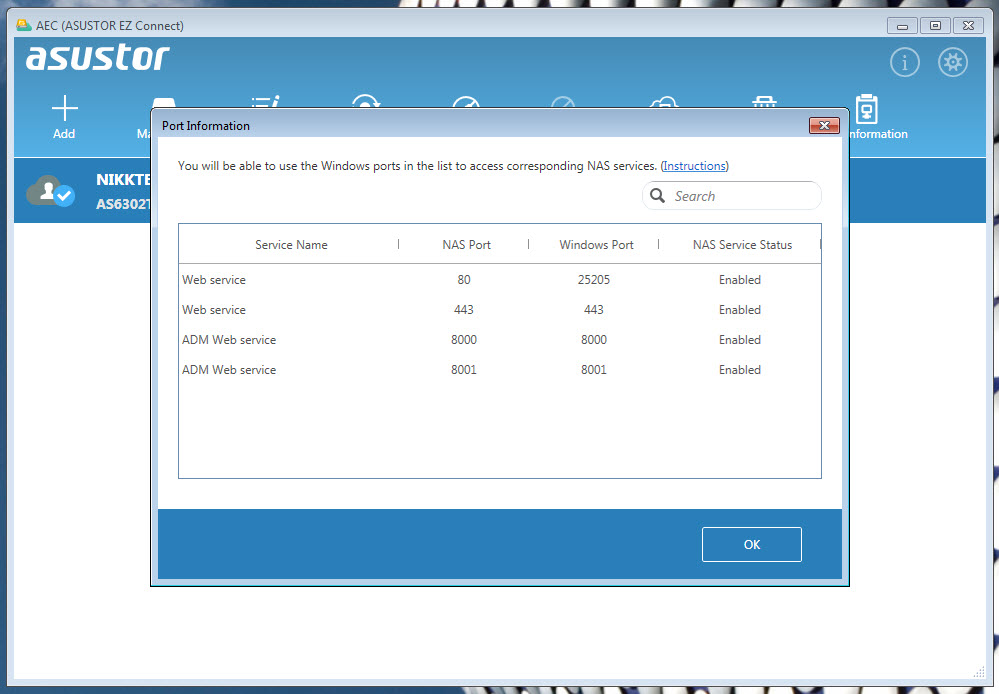Select the Web service row with NAS port 443
Screen dimensions: 999x694
point(500,310)
